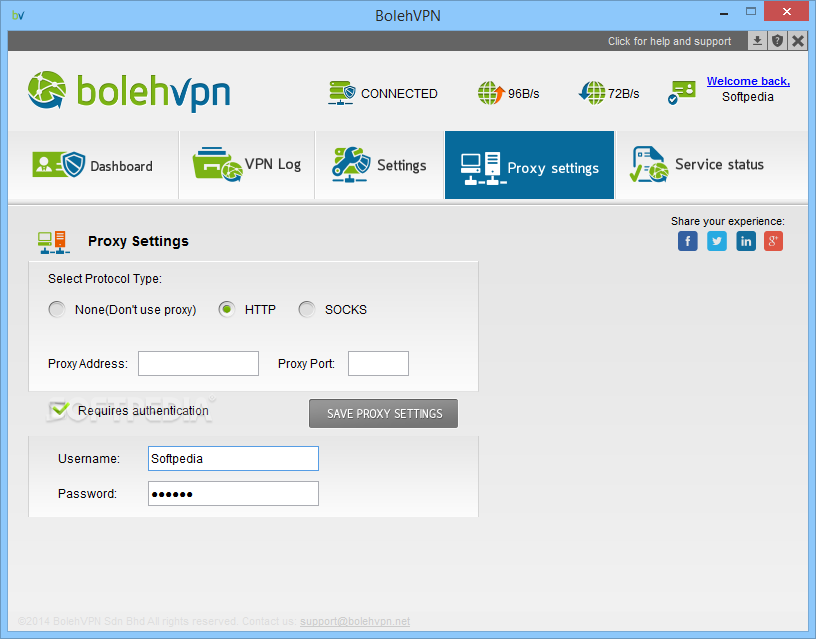This screenshot has height=639, width=816.
Task: Go to the Settings tab
Action: (x=379, y=165)
